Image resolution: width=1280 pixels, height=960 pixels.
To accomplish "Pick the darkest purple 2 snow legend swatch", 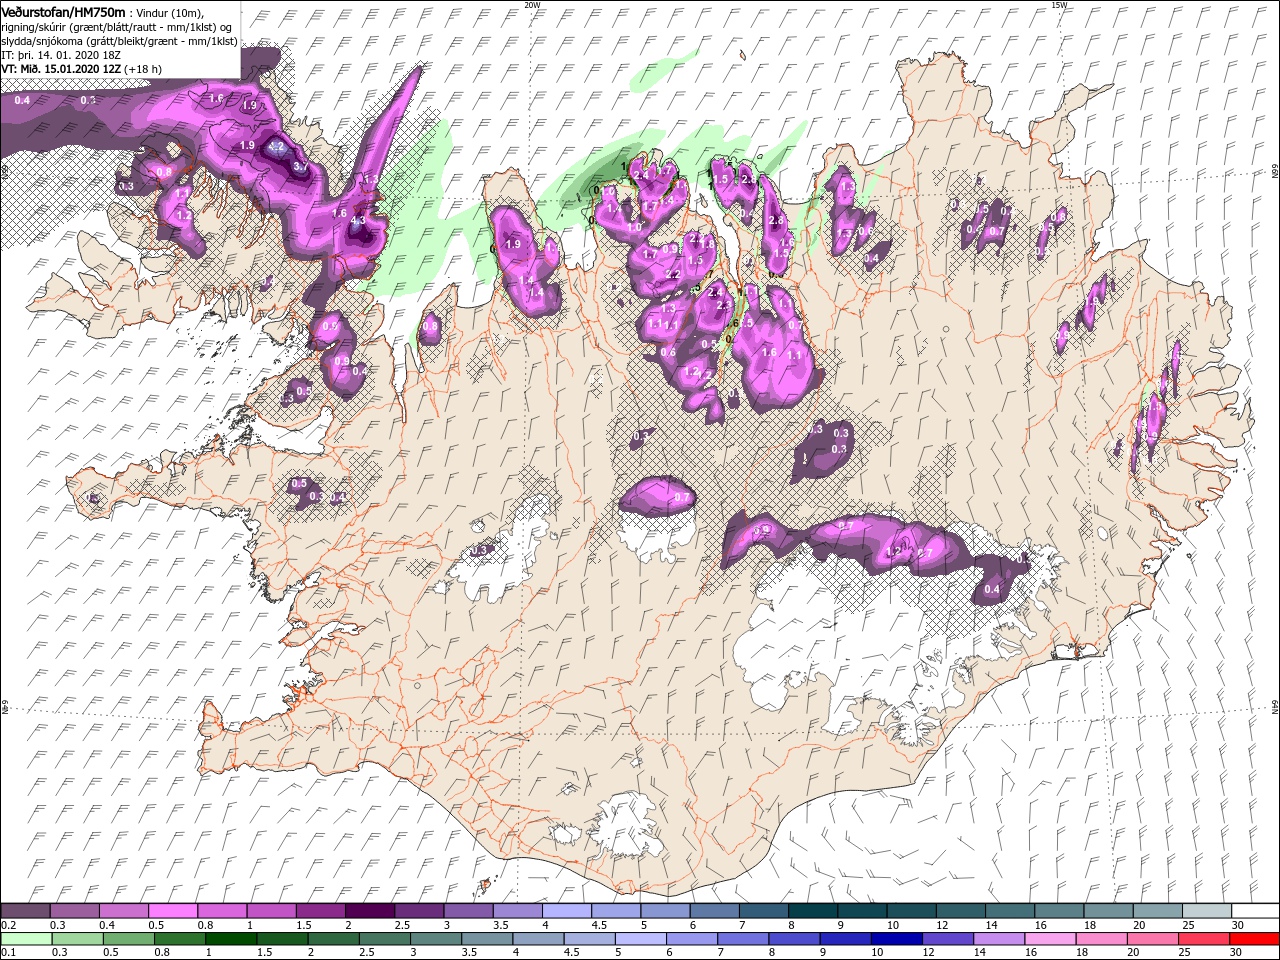I will (370, 910).
